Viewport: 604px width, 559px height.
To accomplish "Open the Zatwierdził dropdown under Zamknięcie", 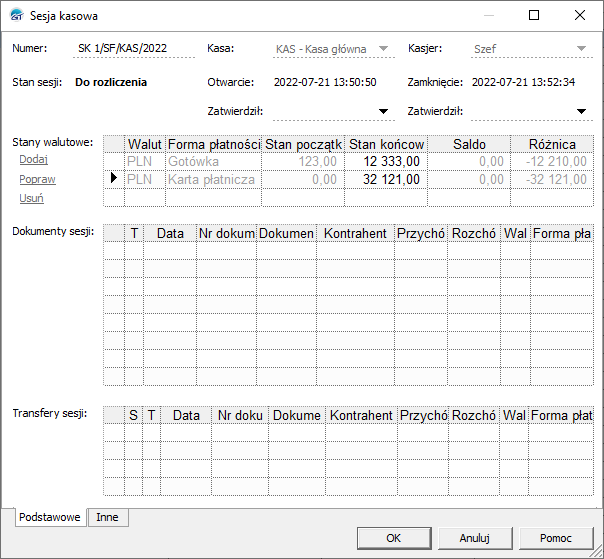I will coord(582,112).
